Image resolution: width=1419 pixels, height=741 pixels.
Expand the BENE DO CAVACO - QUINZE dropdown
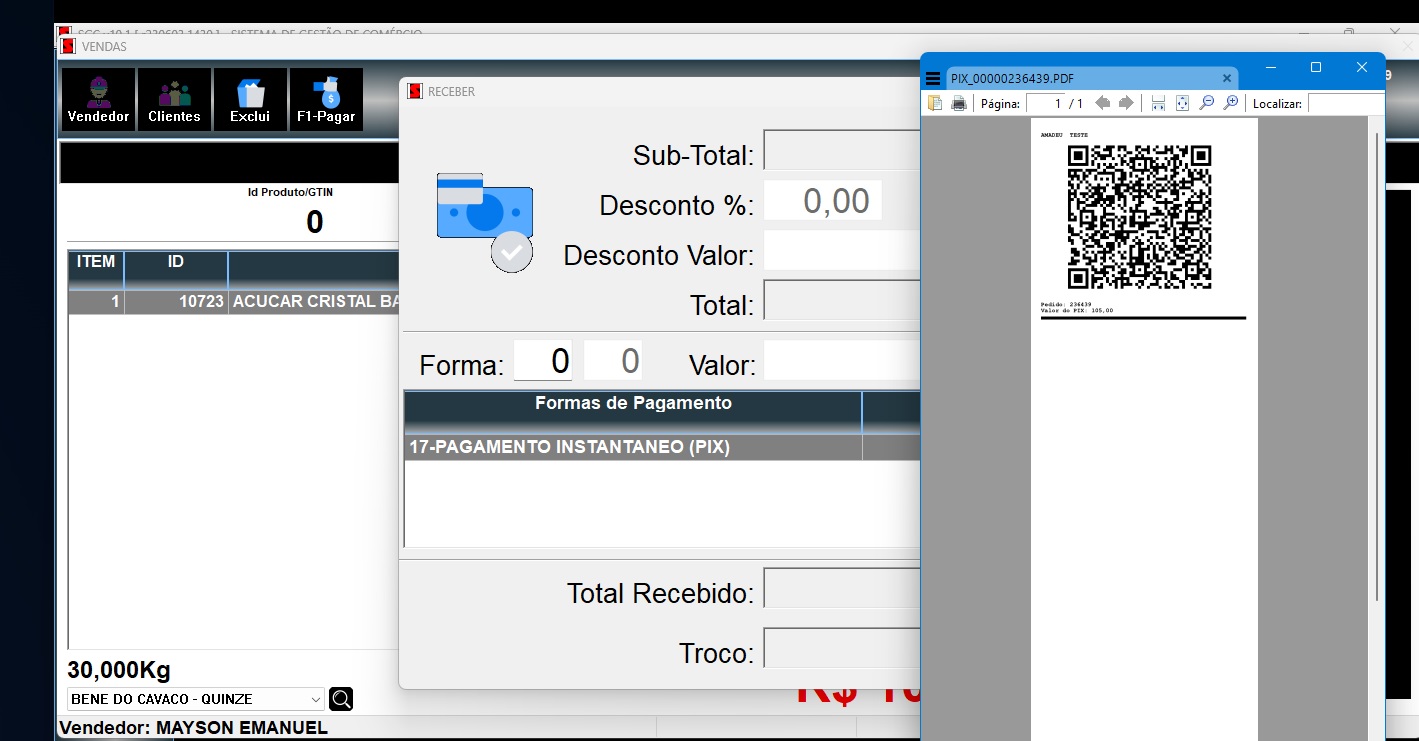click(x=316, y=699)
